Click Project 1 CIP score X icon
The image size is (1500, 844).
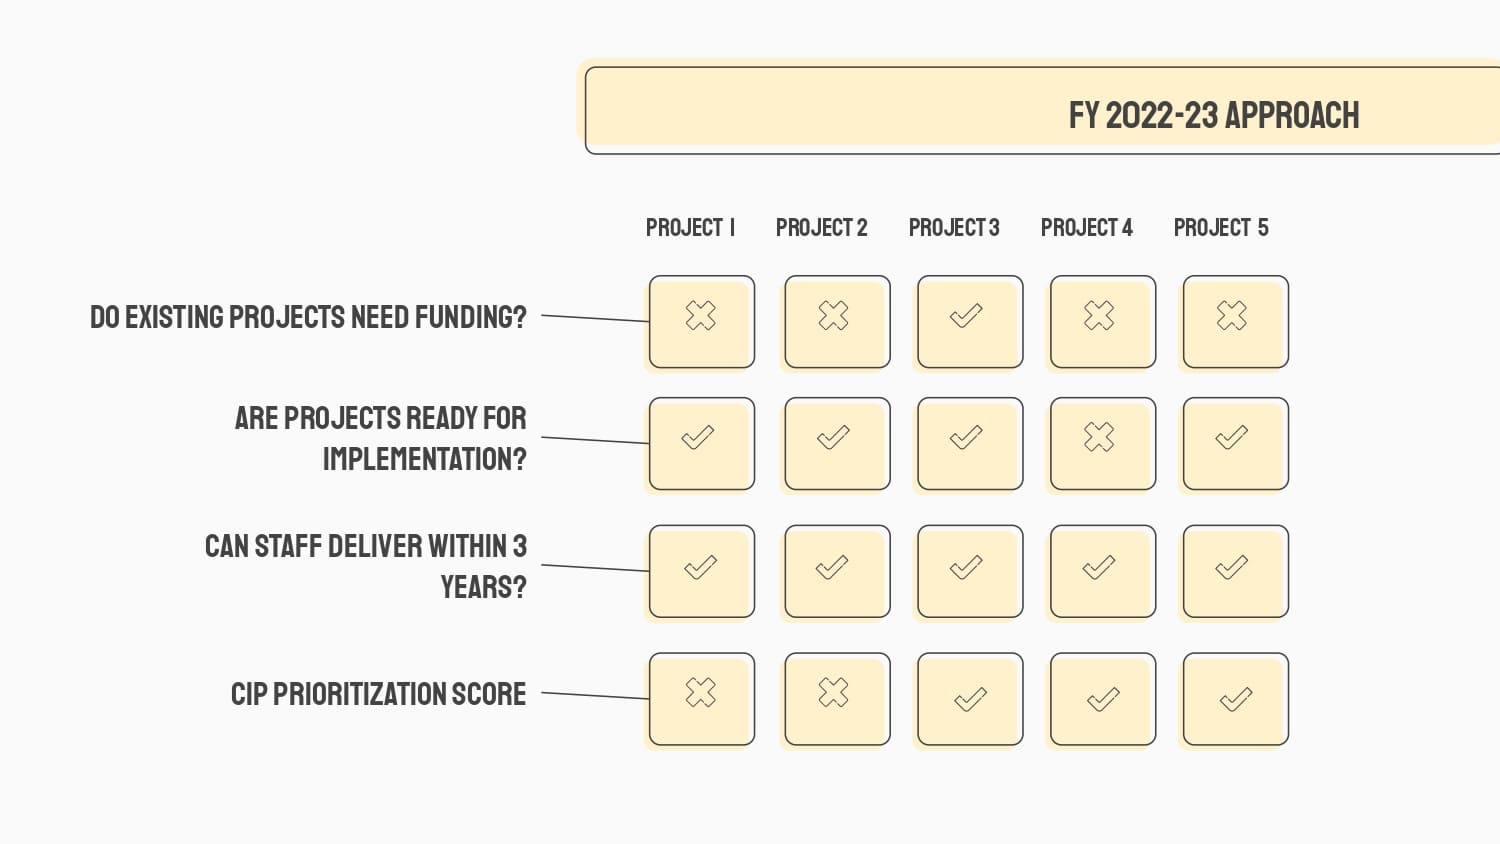point(701,692)
